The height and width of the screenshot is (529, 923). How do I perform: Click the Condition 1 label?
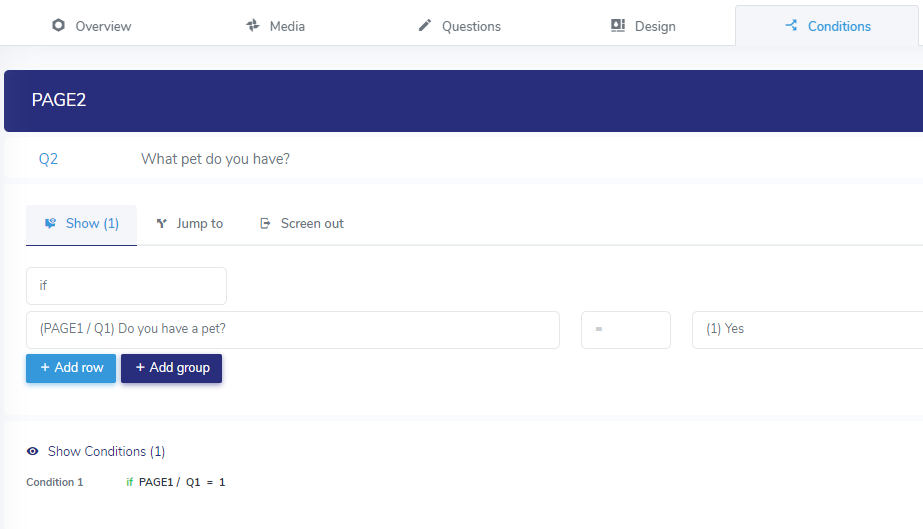tap(55, 483)
